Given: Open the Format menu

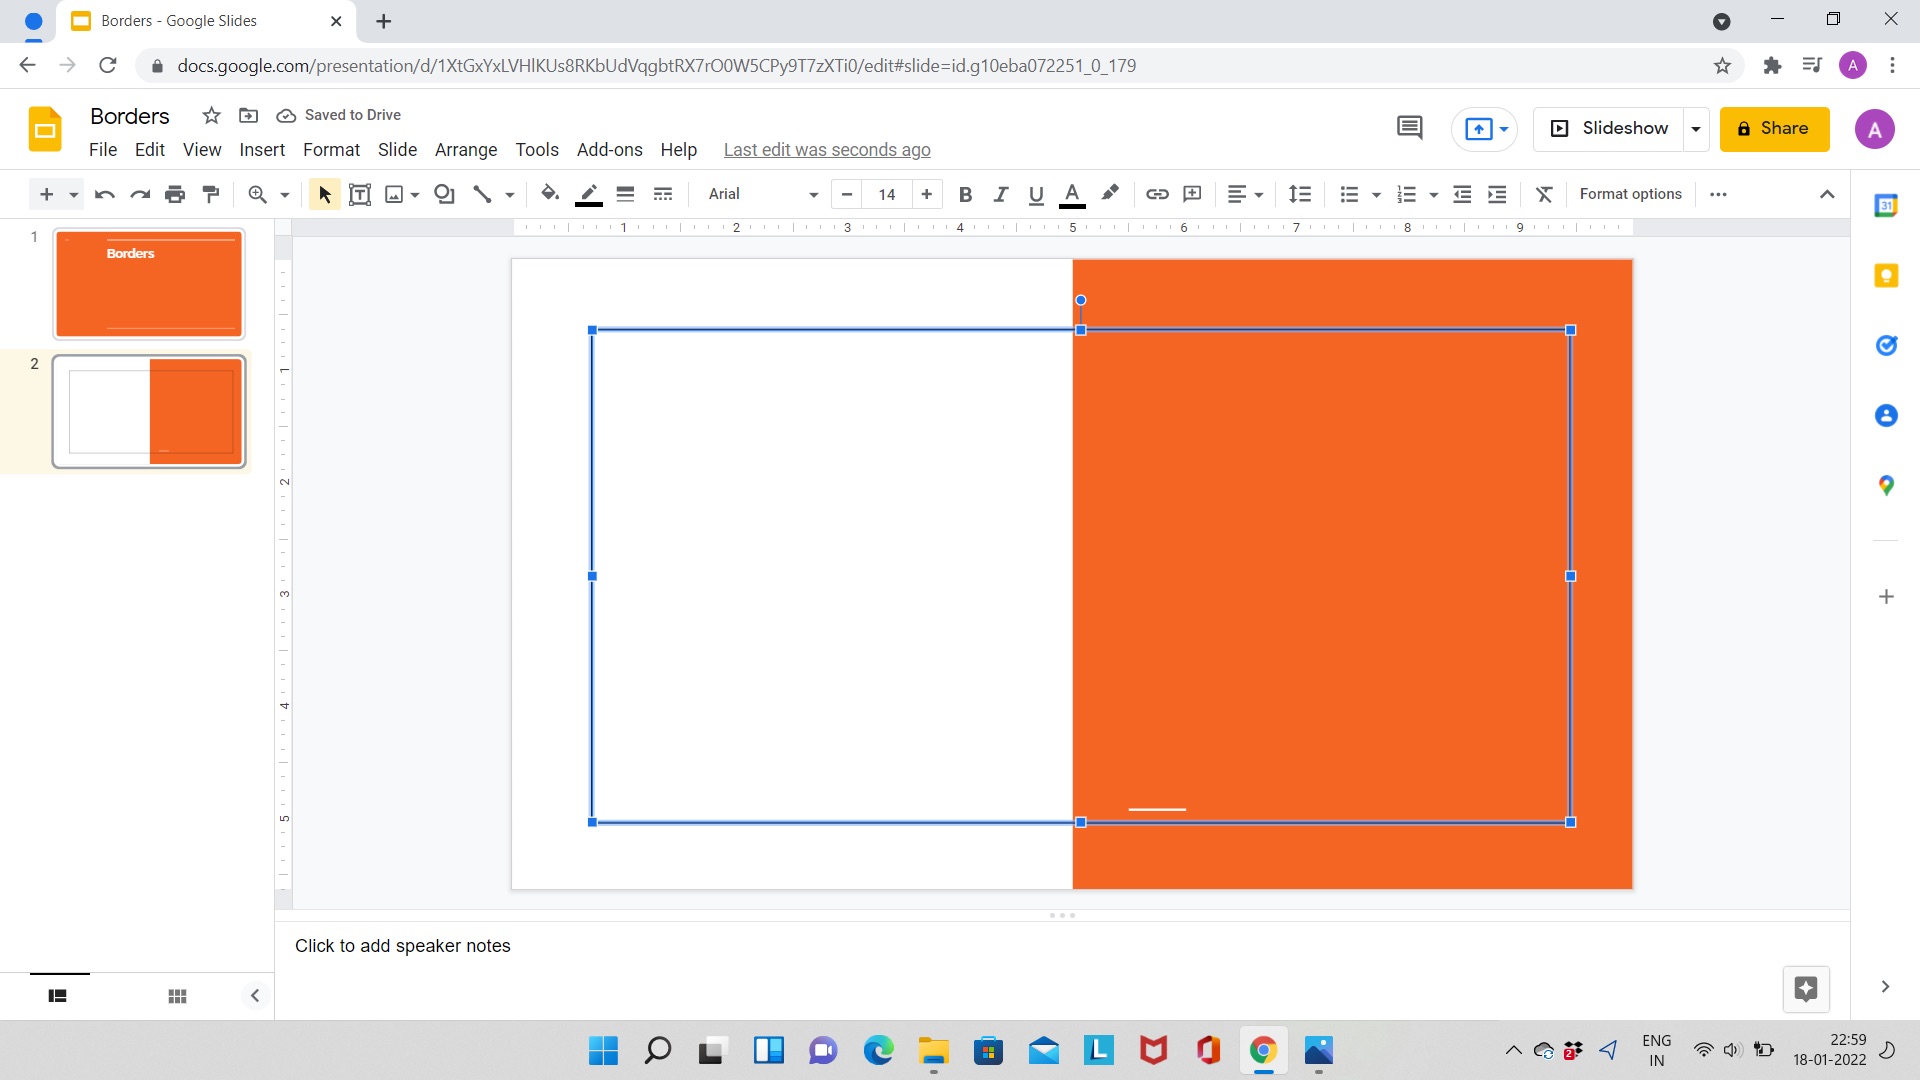Looking at the screenshot, I should click(331, 149).
